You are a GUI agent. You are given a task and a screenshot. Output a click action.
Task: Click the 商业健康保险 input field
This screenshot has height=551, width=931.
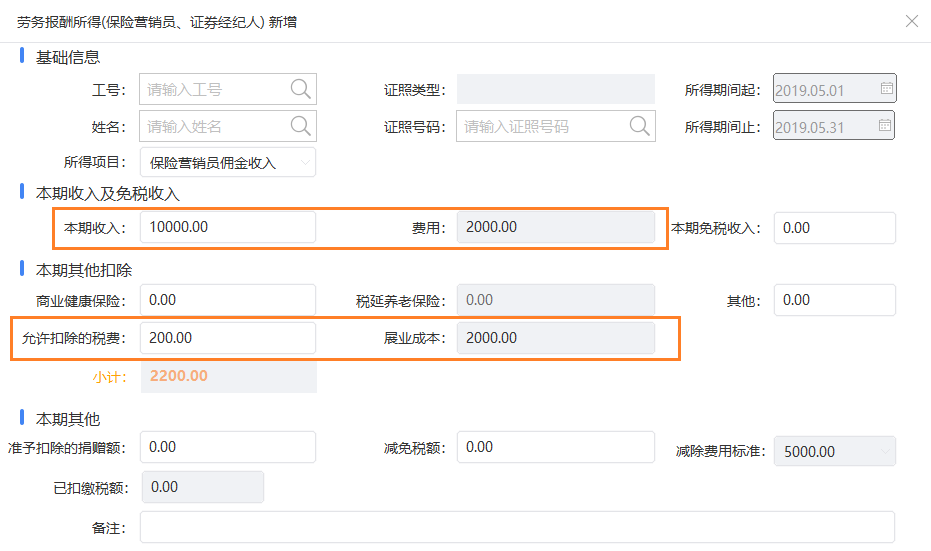(x=228, y=300)
